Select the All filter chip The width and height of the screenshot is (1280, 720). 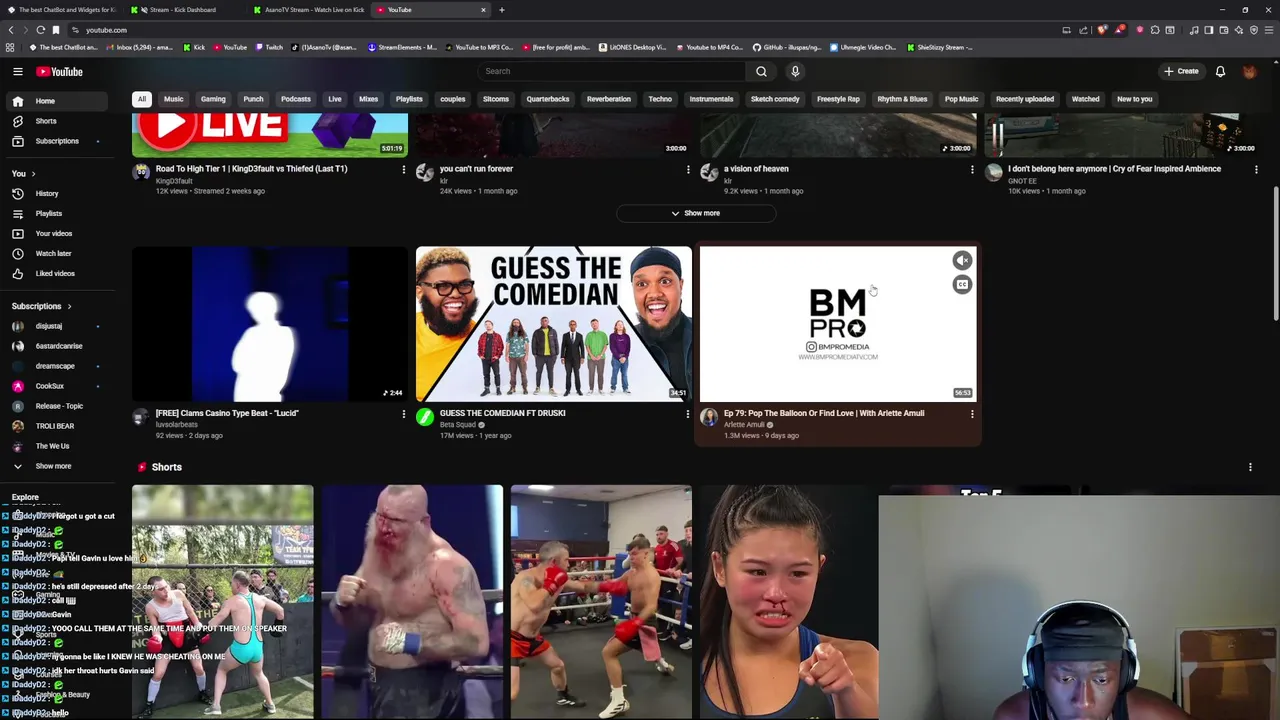pos(142,99)
